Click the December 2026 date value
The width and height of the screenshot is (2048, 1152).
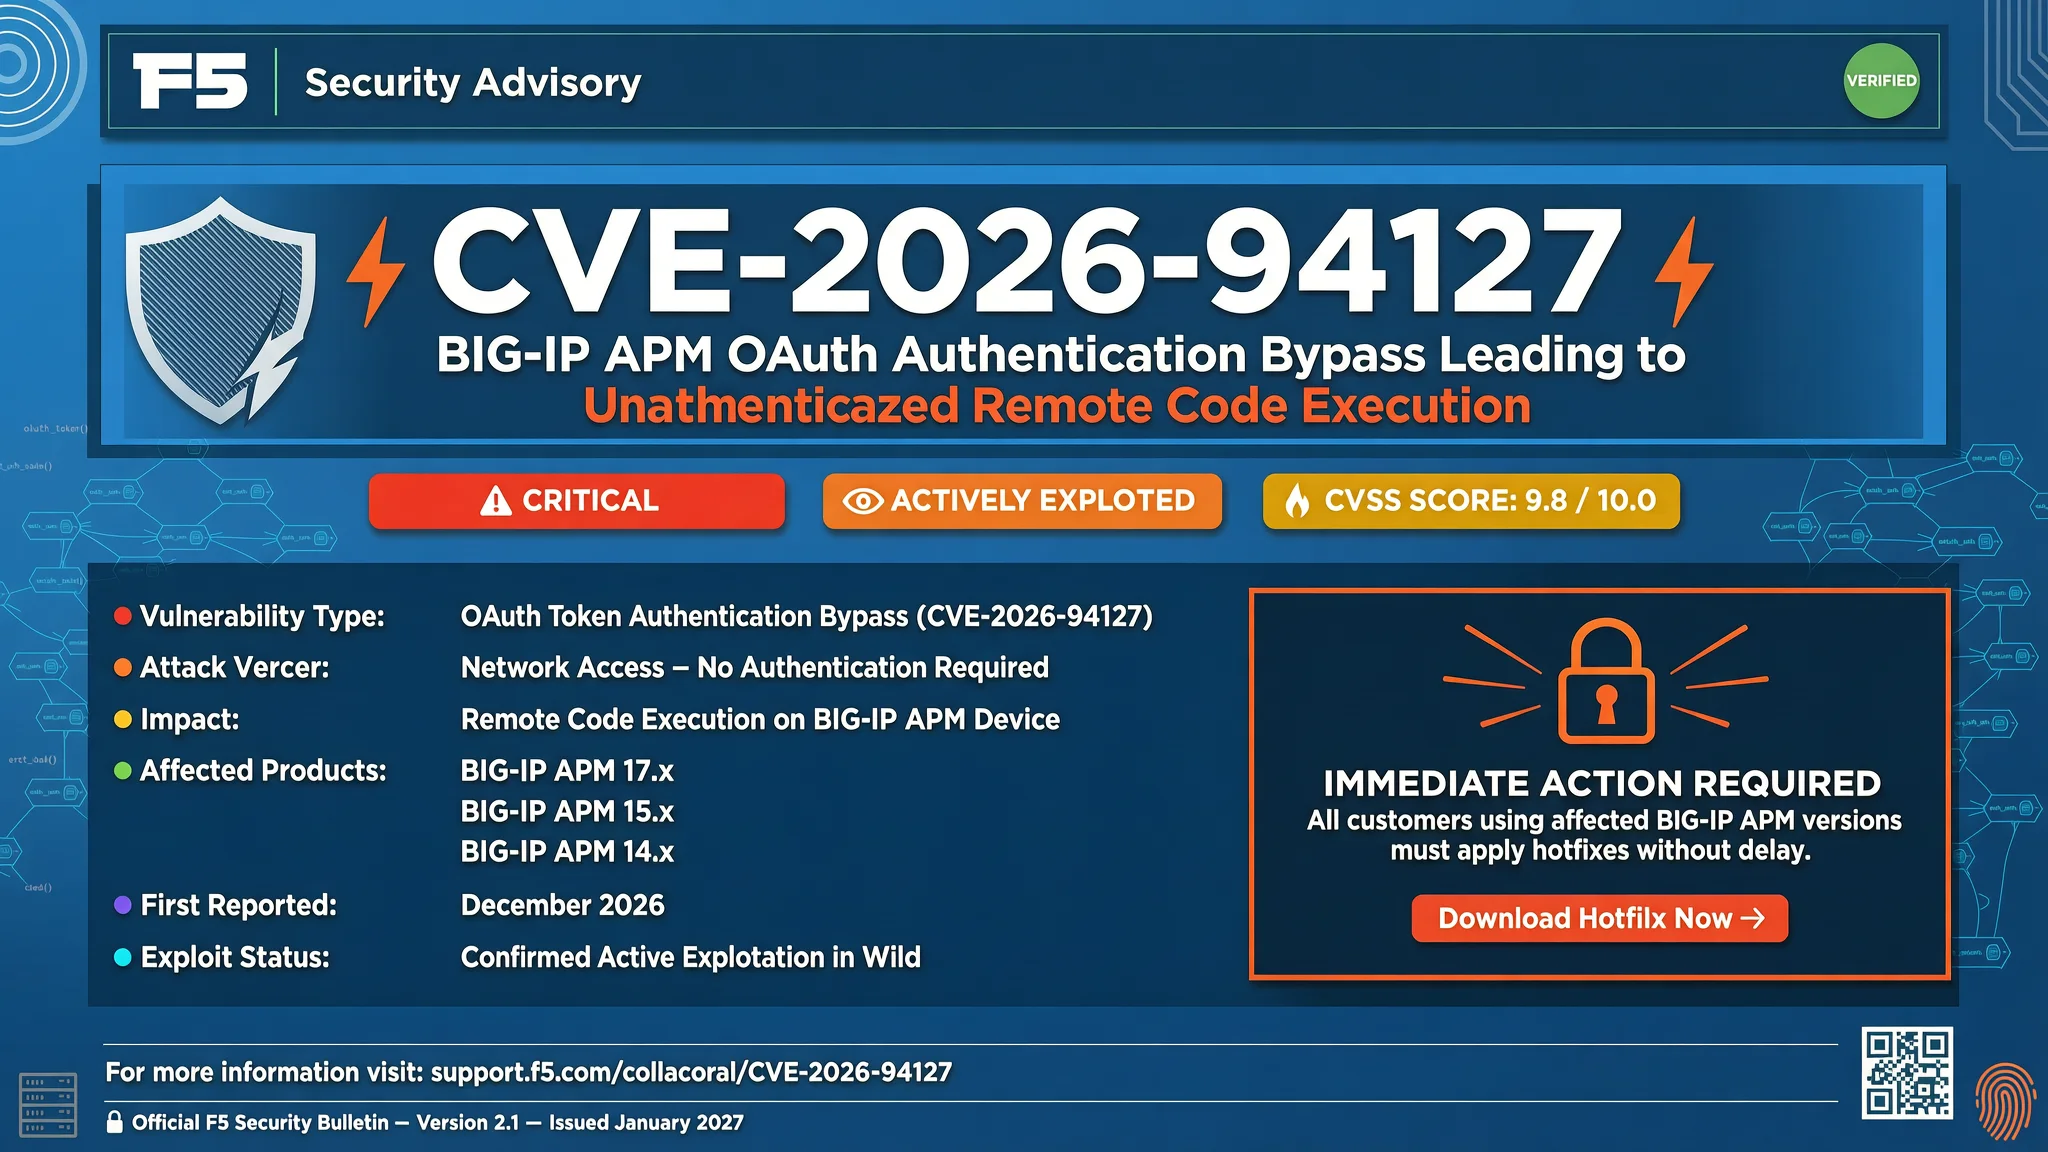(562, 906)
